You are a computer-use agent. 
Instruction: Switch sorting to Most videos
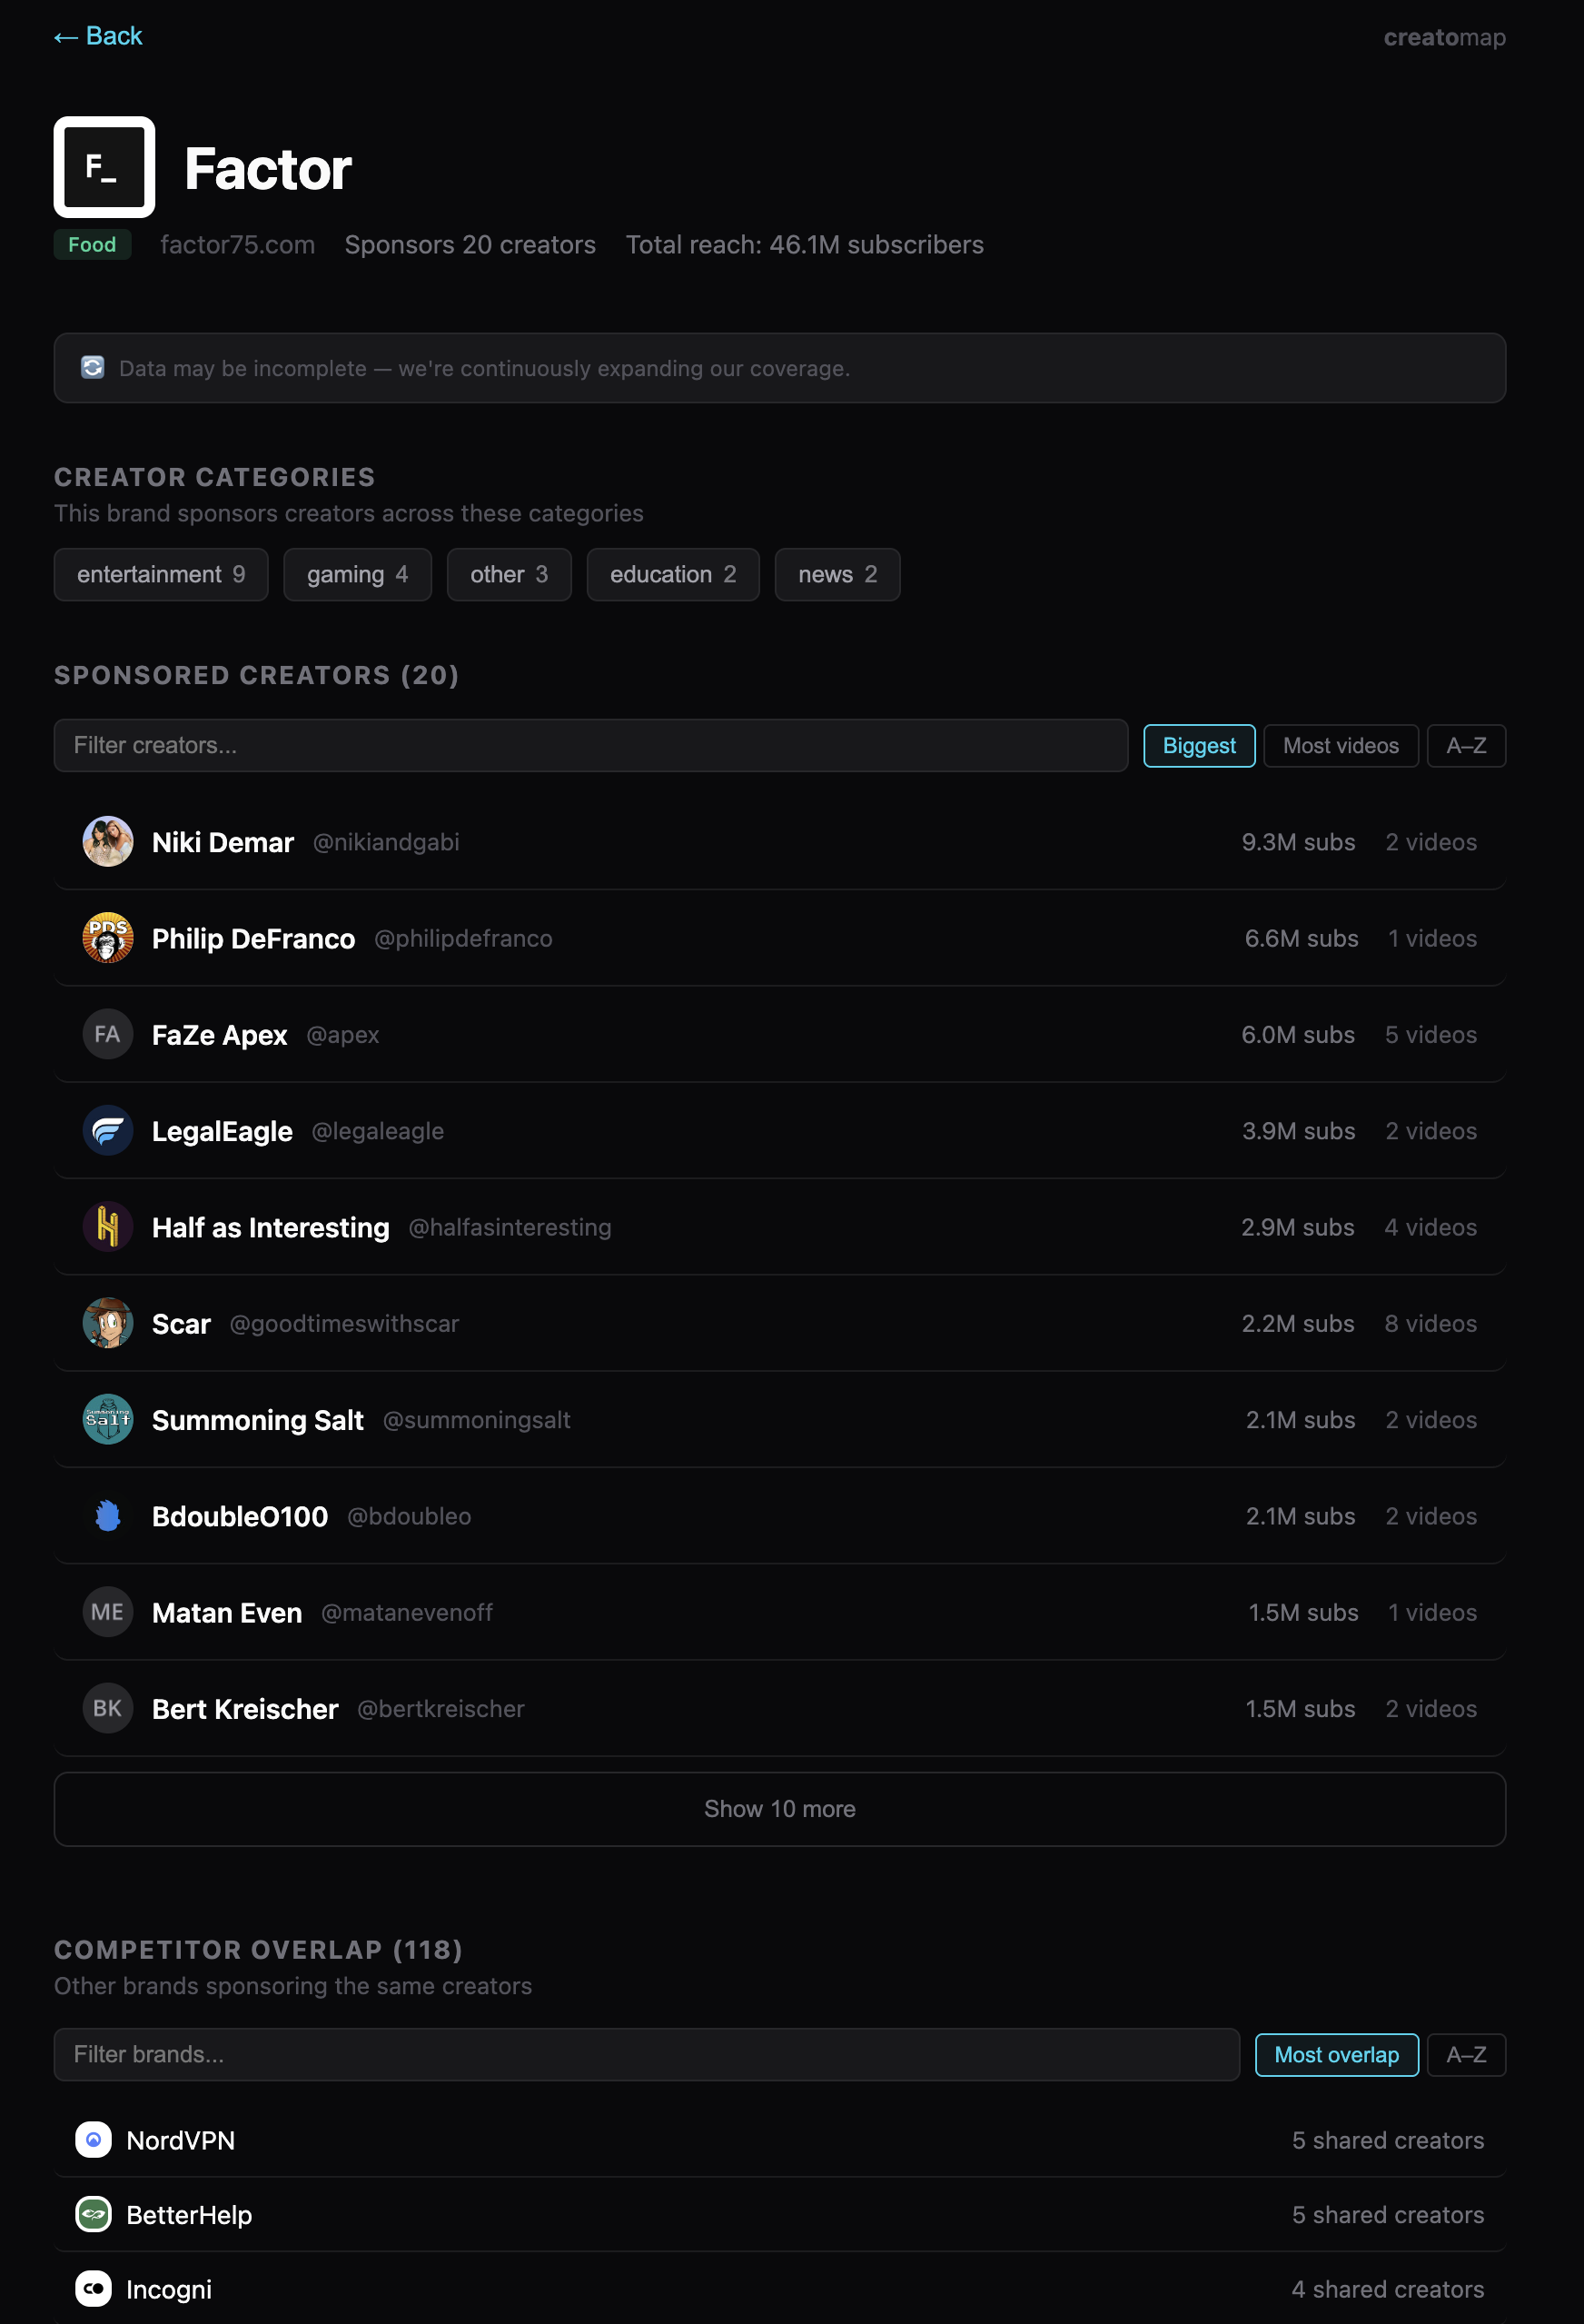pyautogui.click(x=1340, y=745)
